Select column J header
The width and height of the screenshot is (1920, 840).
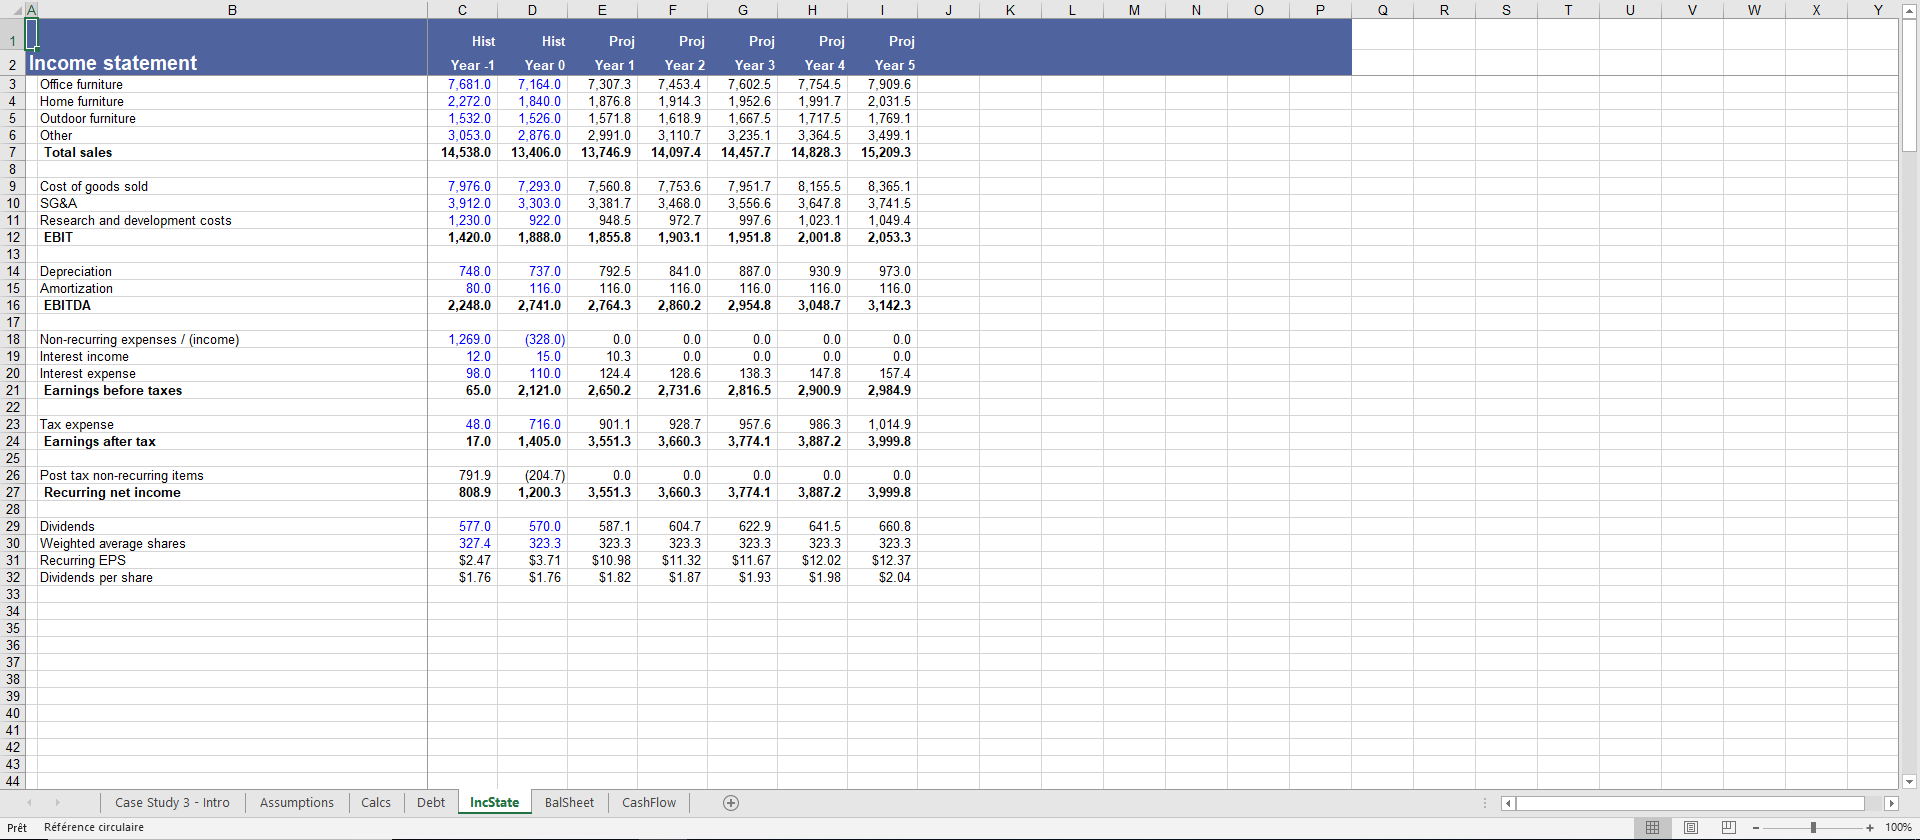tap(948, 10)
